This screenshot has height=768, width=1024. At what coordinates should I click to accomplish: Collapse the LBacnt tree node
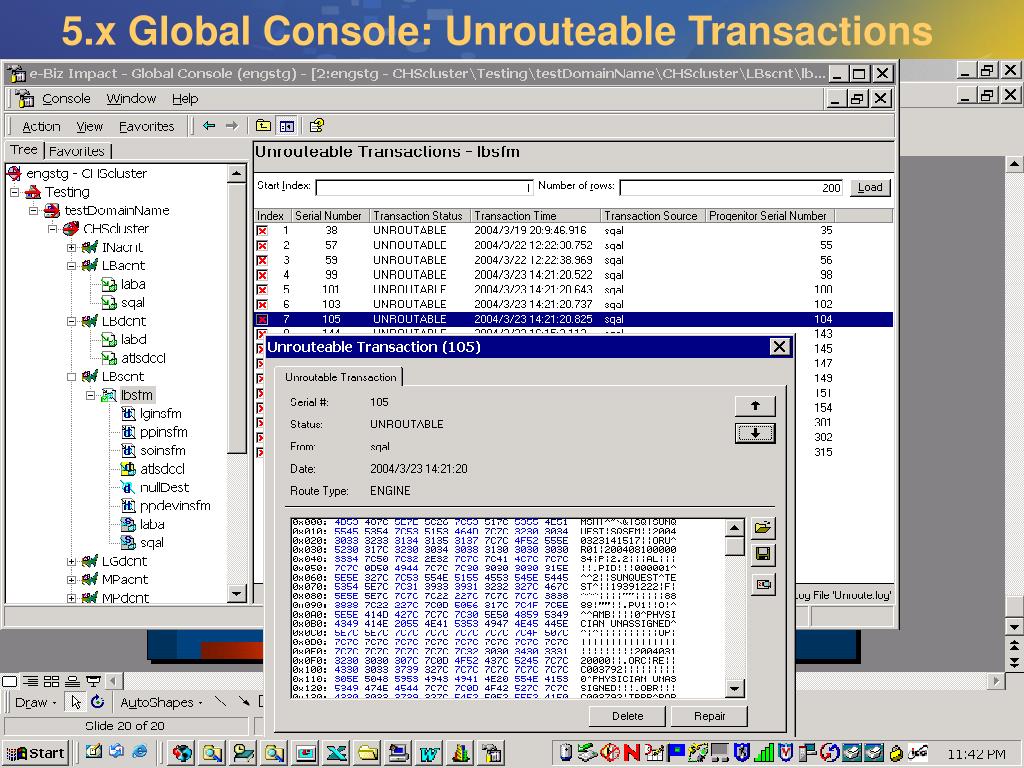pos(71,266)
